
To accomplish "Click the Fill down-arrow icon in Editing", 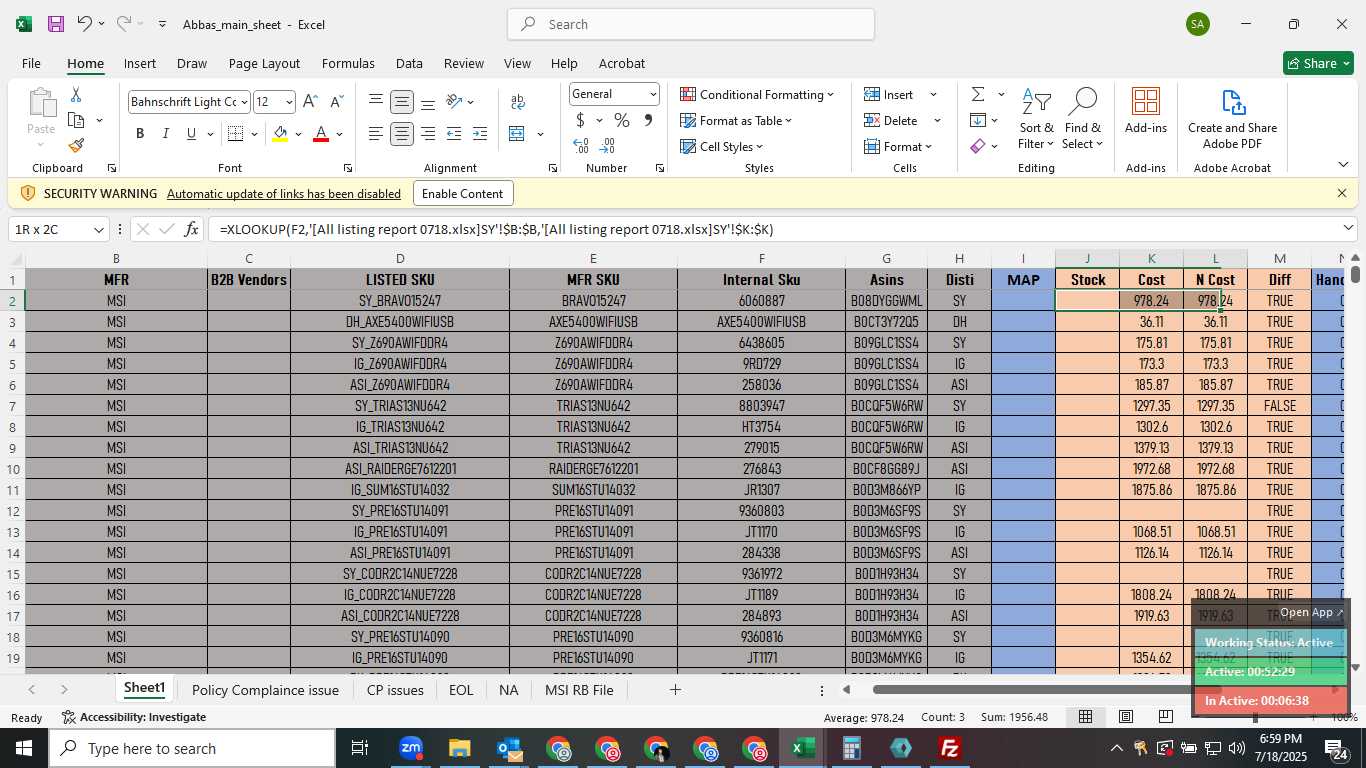I will click(x=978, y=120).
